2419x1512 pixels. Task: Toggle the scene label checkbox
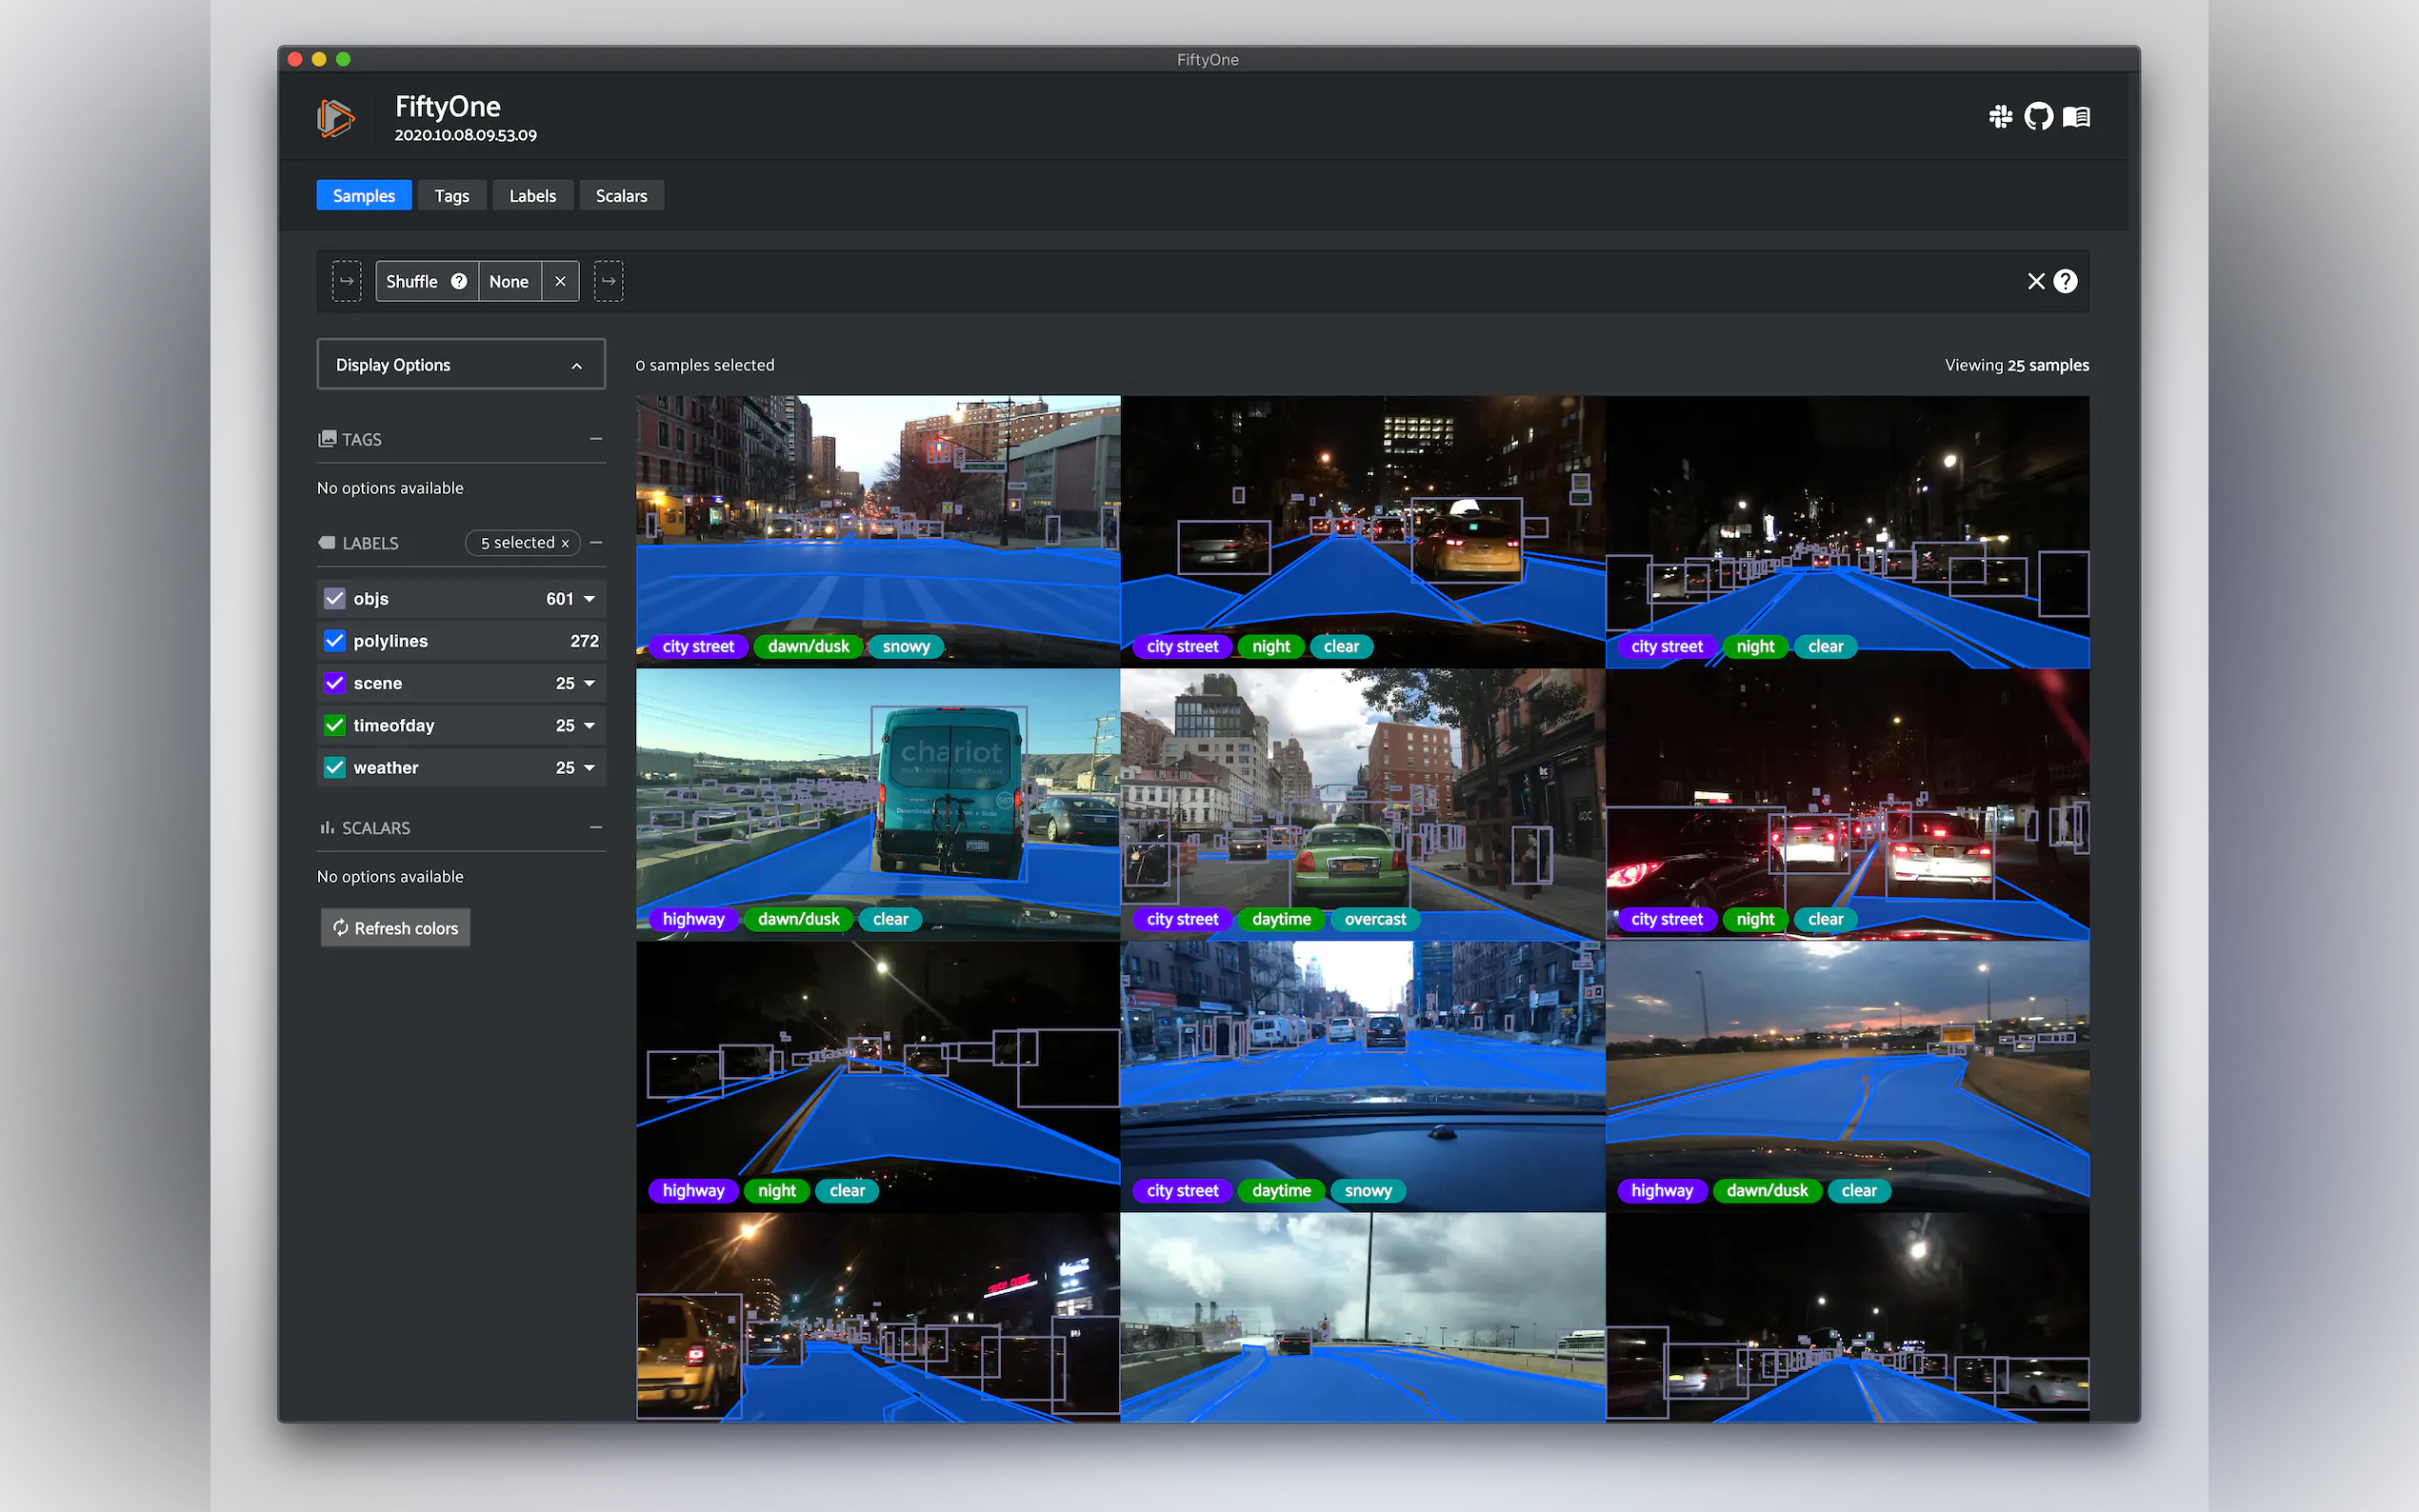[335, 683]
